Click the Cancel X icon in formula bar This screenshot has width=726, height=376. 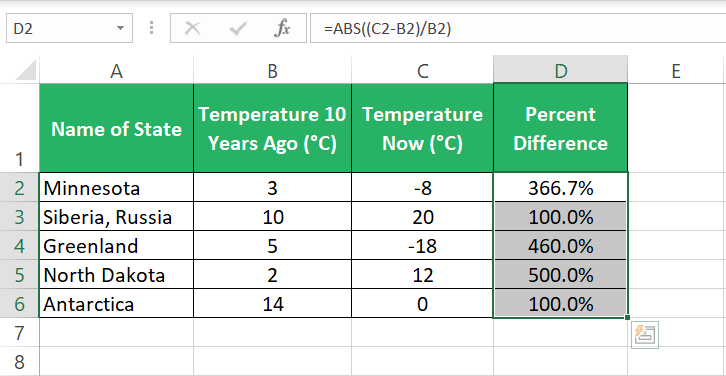192,29
